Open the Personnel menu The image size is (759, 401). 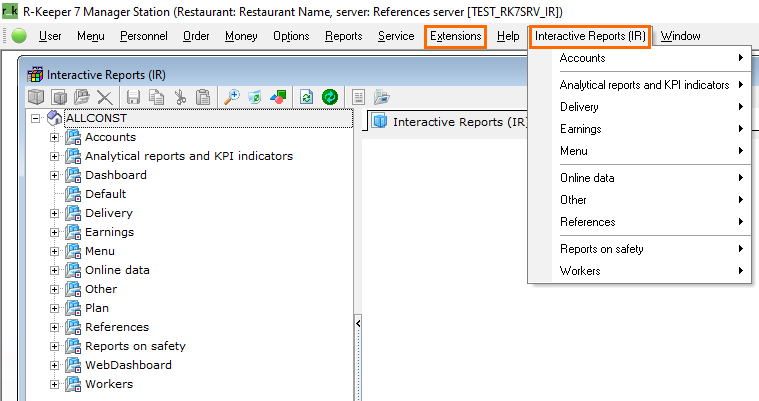click(144, 36)
